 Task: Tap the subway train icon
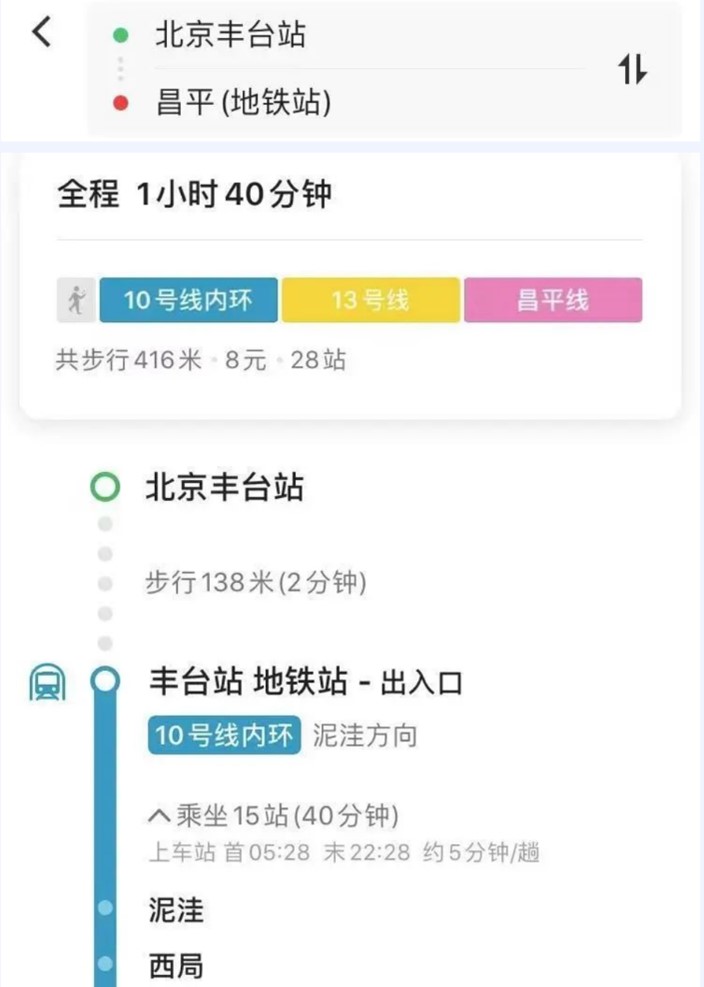click(48, 684)
